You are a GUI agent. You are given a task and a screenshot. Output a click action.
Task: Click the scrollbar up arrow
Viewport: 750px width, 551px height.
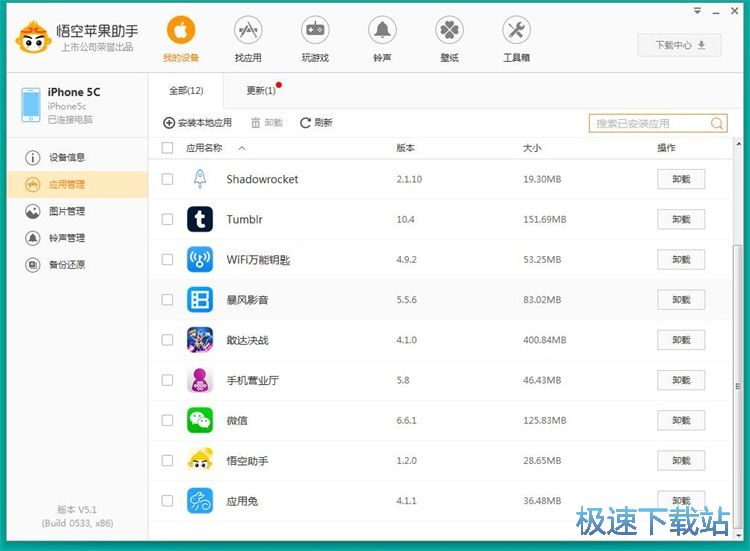pyautogui.click(x=739, y=144)
